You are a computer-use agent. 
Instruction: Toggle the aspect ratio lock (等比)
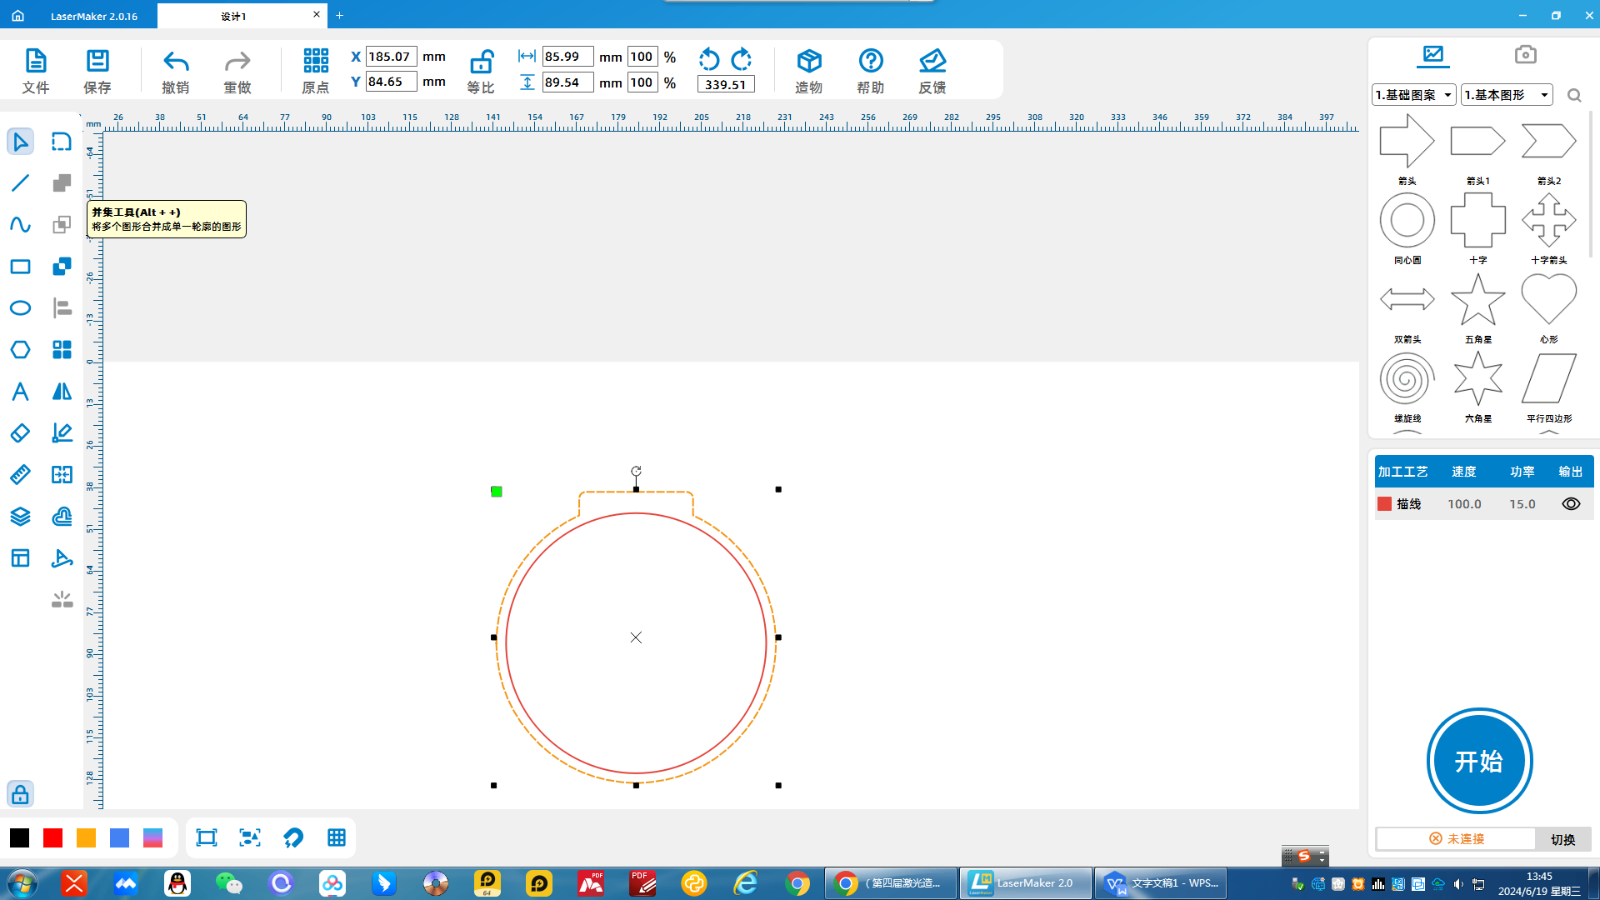click(x=481, y=62)
